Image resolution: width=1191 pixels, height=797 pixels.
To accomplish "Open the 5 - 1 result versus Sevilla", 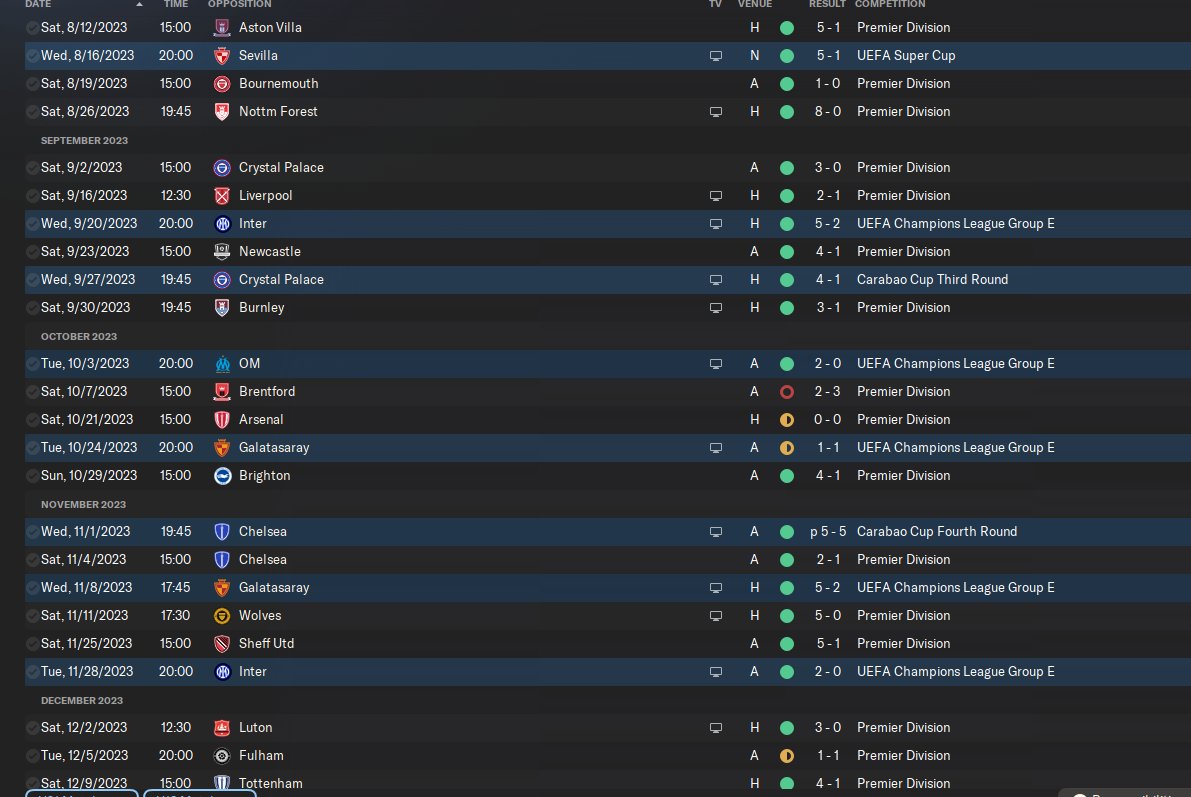I will (x=828, y=55).
